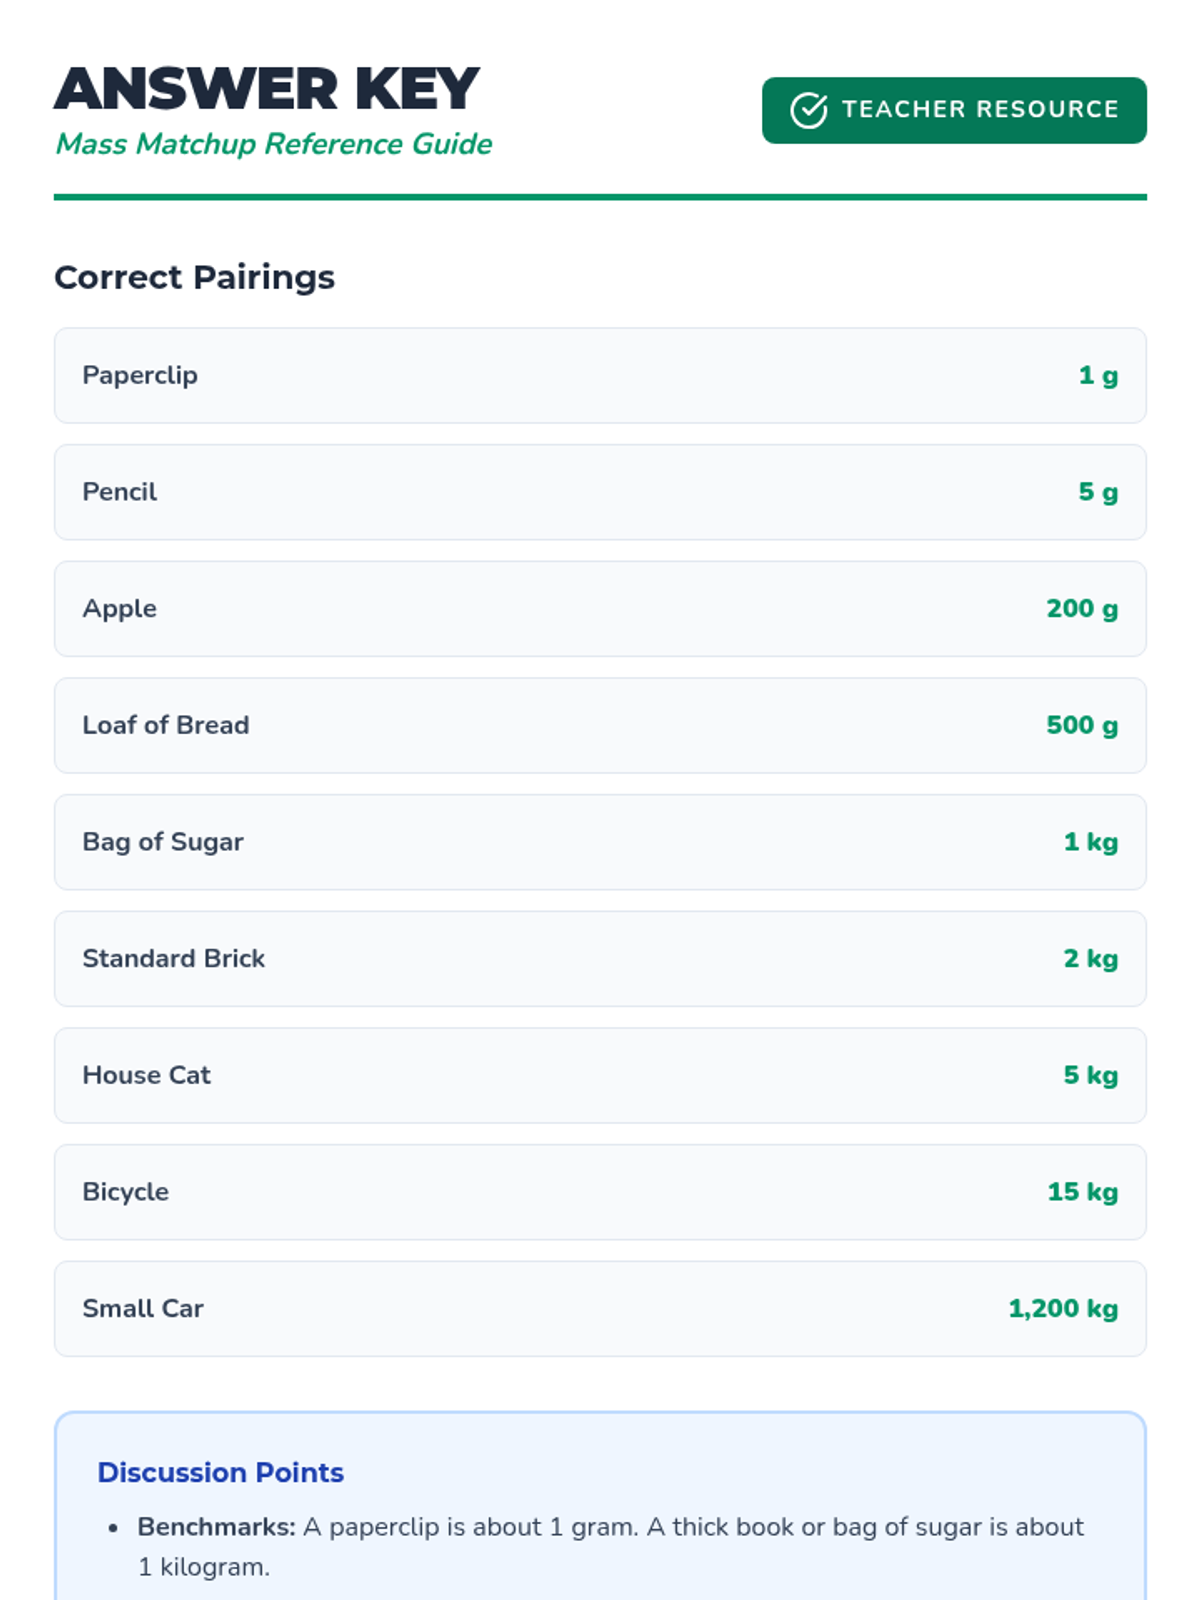Select the Small Car row
This screenshot has height=1600, width=1200.
click(x=600, y=1309)
